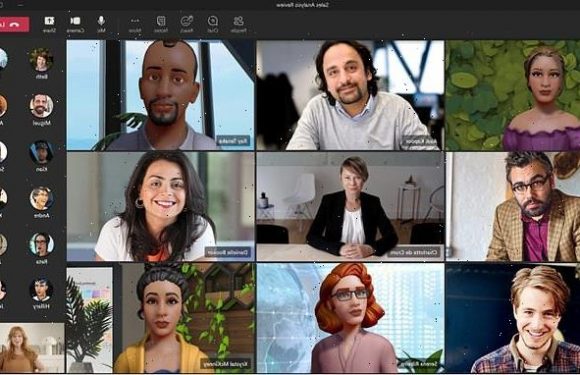Open the More actions menu
Viewport: 580px width, 375px height.
coord(135,24)
